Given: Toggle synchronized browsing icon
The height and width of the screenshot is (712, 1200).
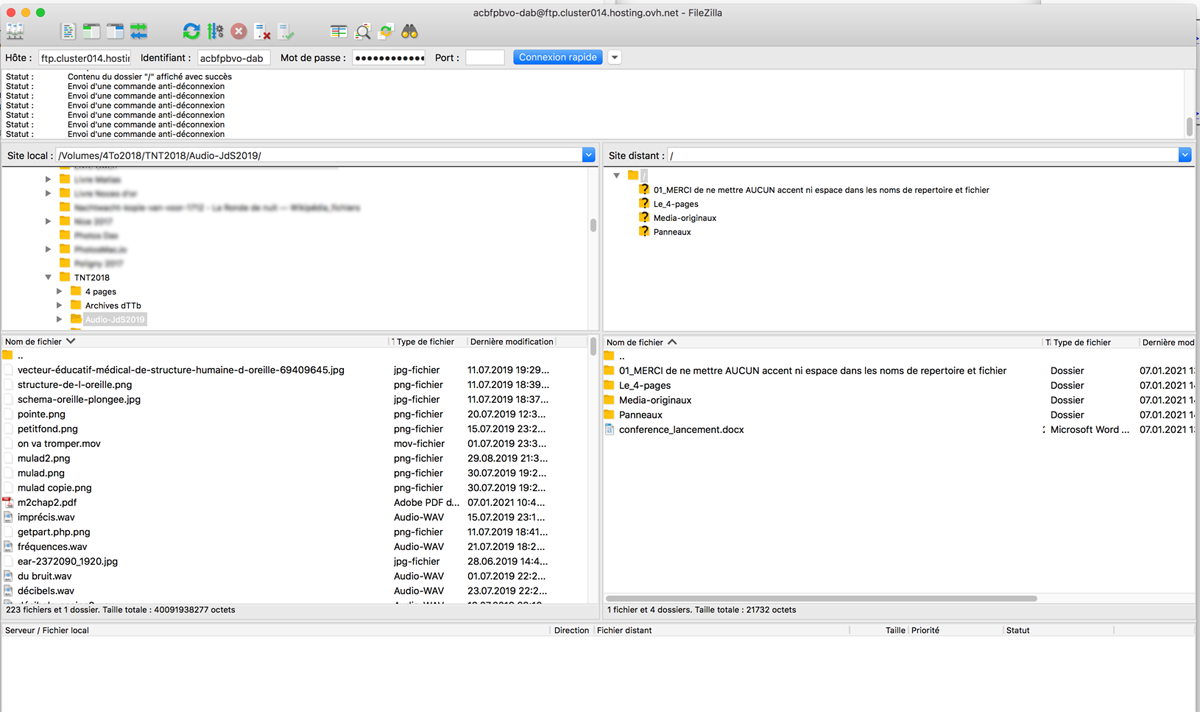Looking at the screenshot, I should (385, 31).
